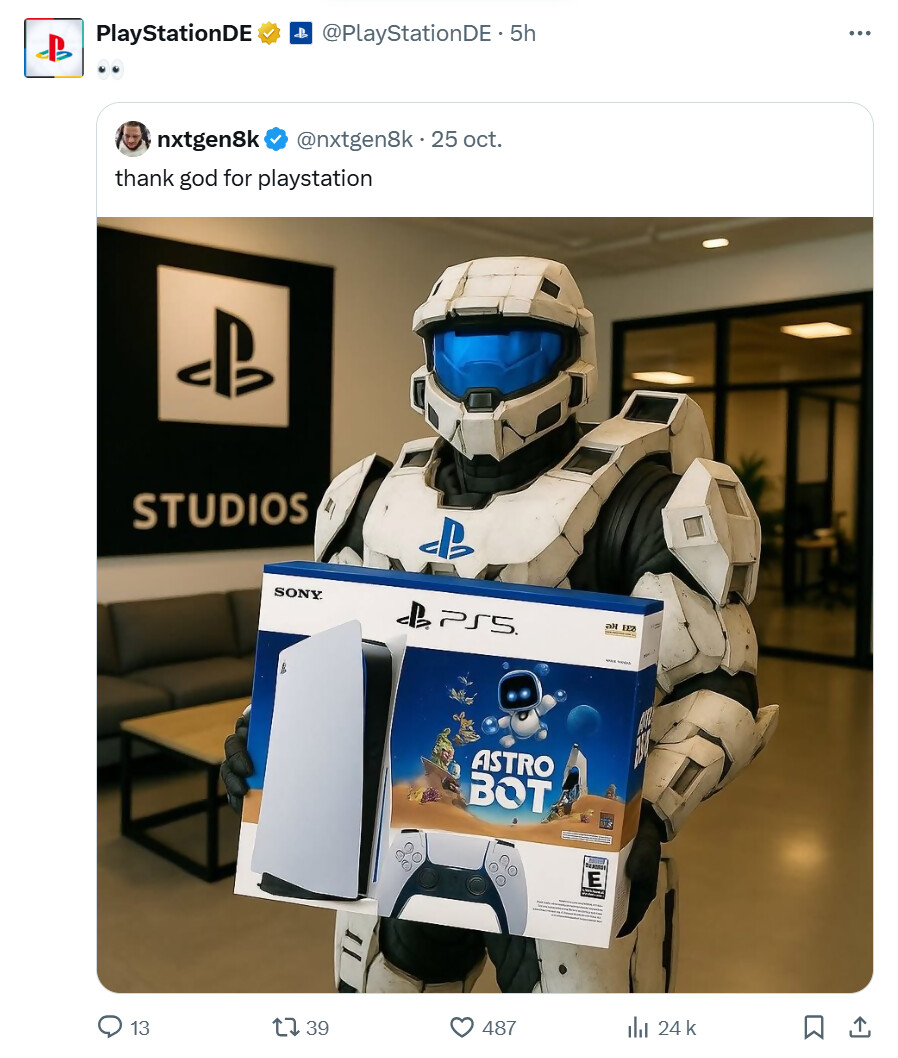
Task: Click the reply speech bubble icon
Action: (x=110, y=1027)
